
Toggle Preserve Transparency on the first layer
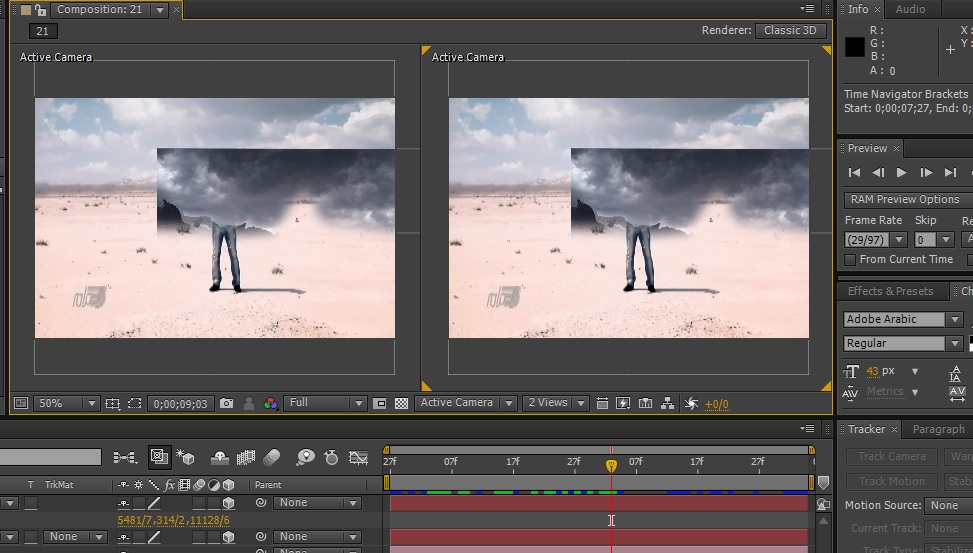point(31,503)
